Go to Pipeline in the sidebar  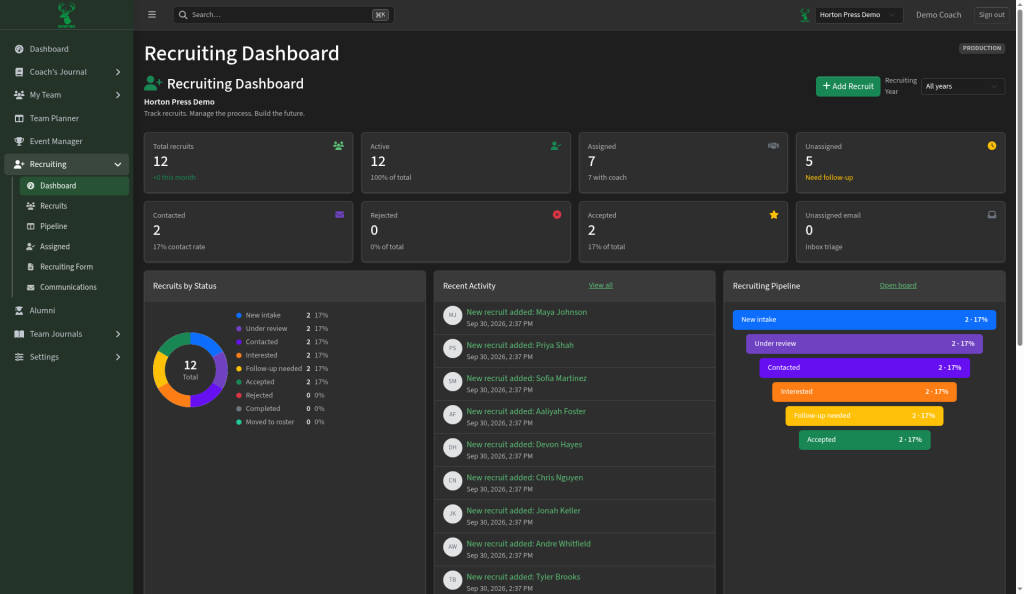[x=74, y=226]
